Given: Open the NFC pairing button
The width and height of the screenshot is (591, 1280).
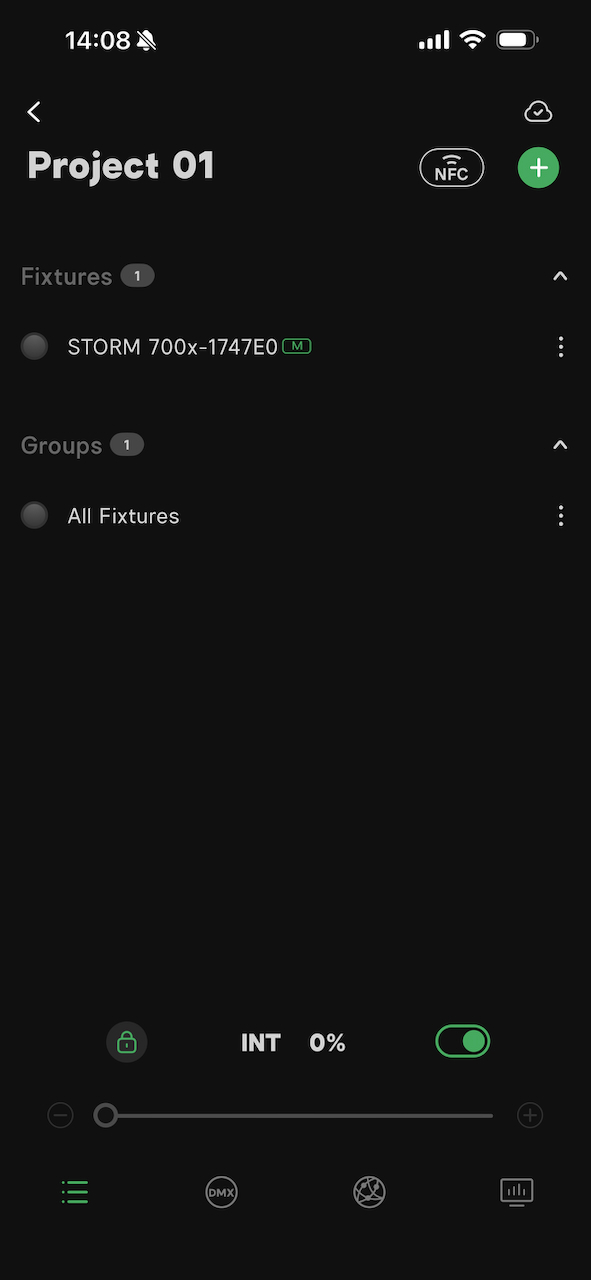Looking at the screenshot, I should pos(452,167).
